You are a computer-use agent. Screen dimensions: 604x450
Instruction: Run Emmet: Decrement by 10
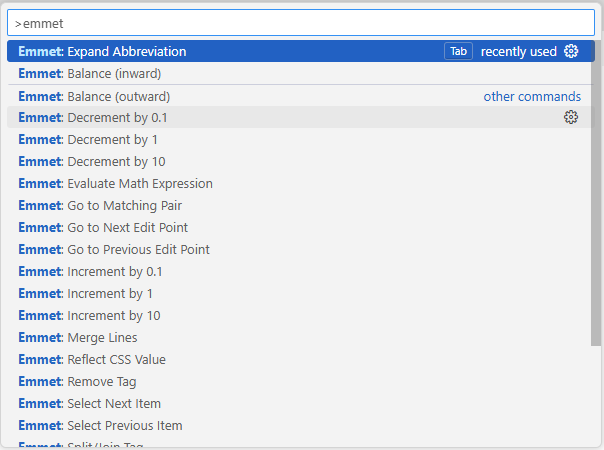point(301,161)
